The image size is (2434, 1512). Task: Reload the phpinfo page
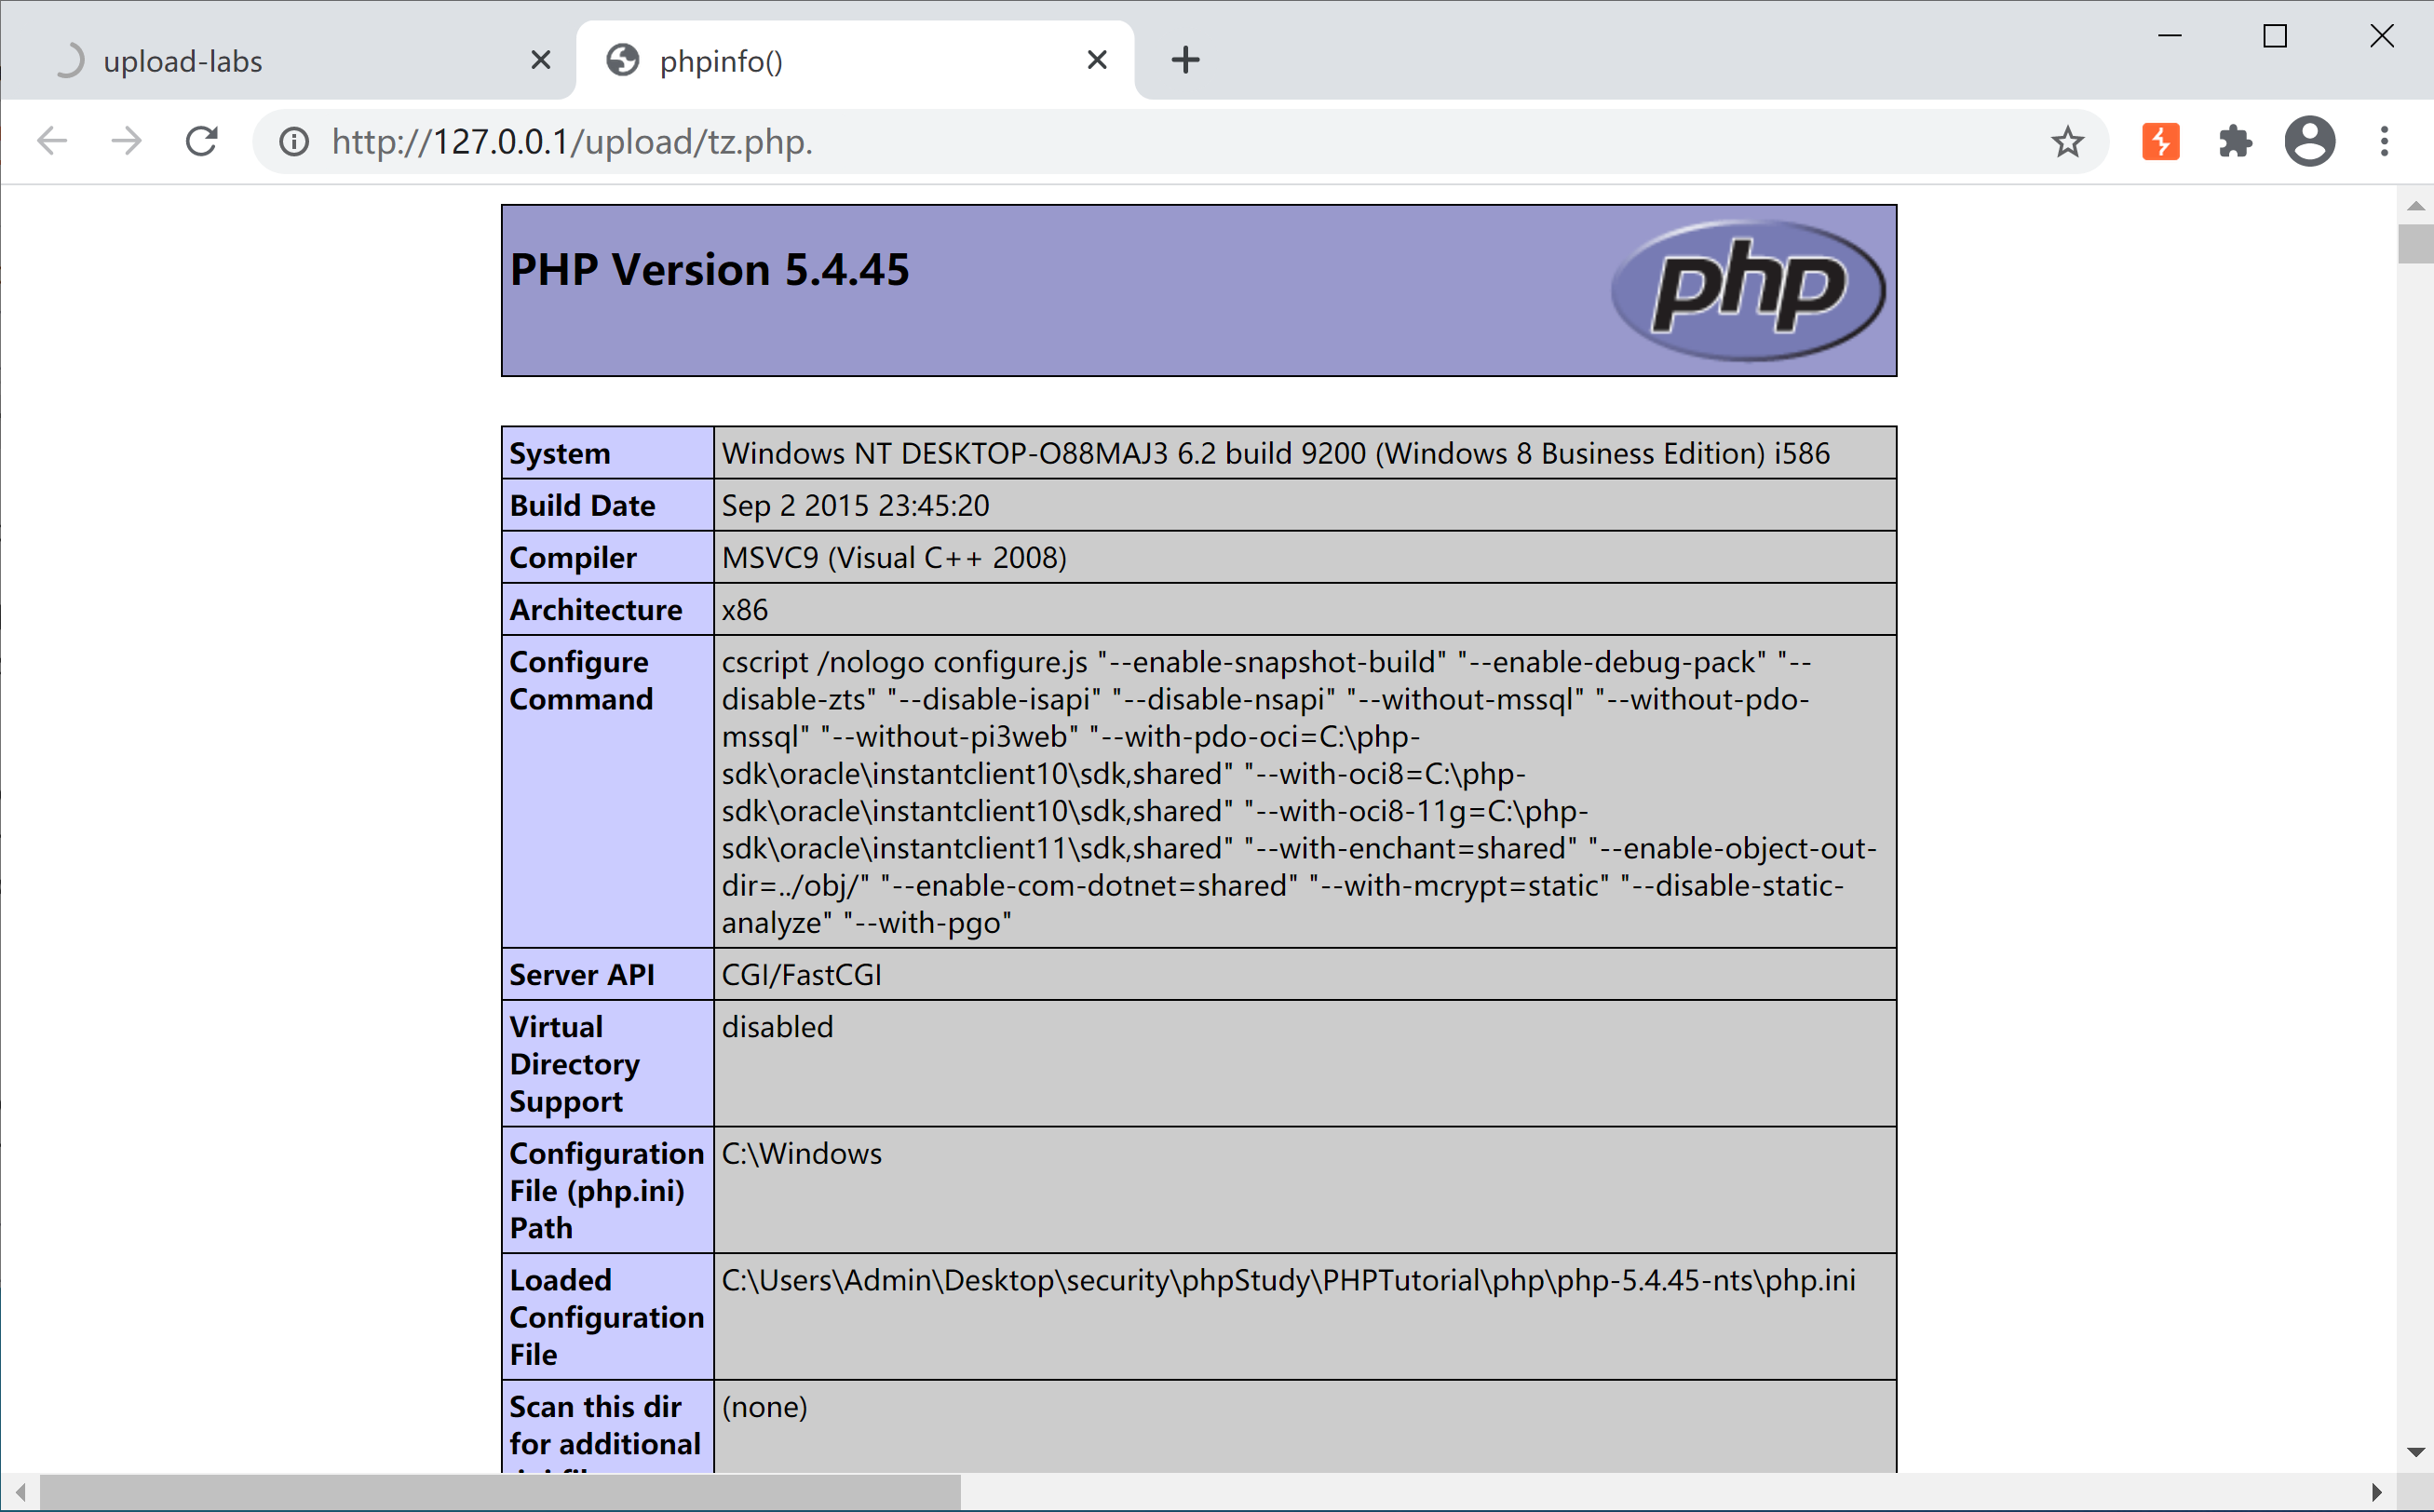(202, 141)
